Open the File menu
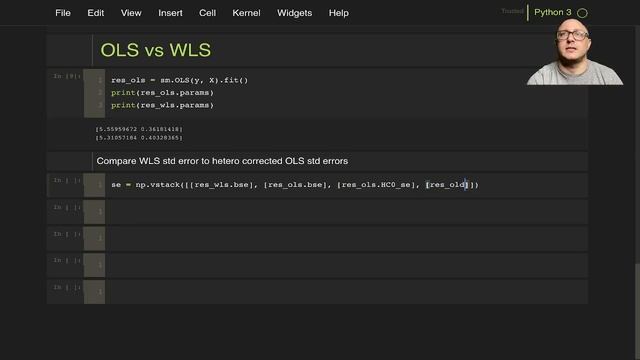The width and height of the screenshot is (640, 360). tap(63, 13)
